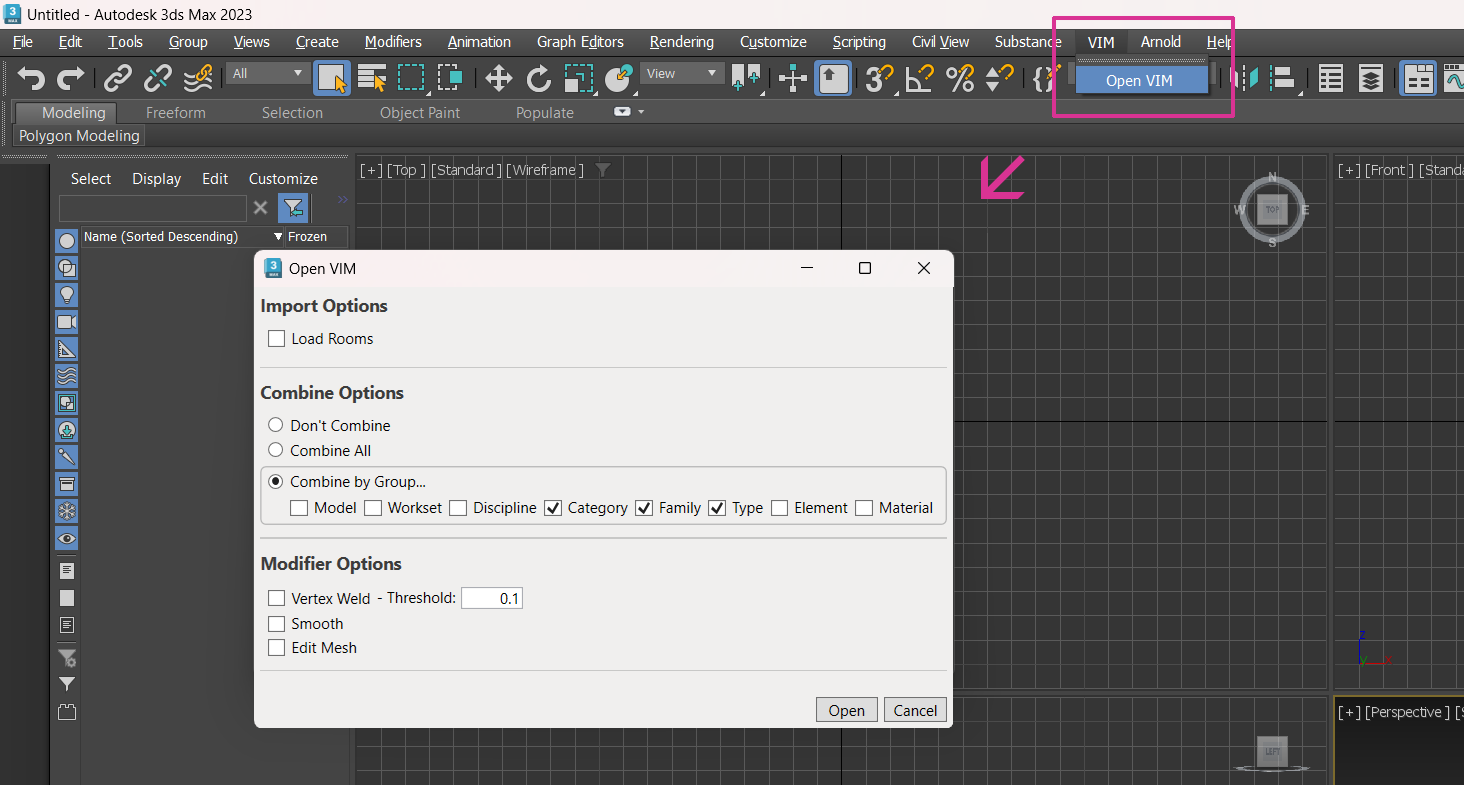Click the Unlink Selection broken-chain icon
This screenshot has height=785, width=1464.
point(158,78)
